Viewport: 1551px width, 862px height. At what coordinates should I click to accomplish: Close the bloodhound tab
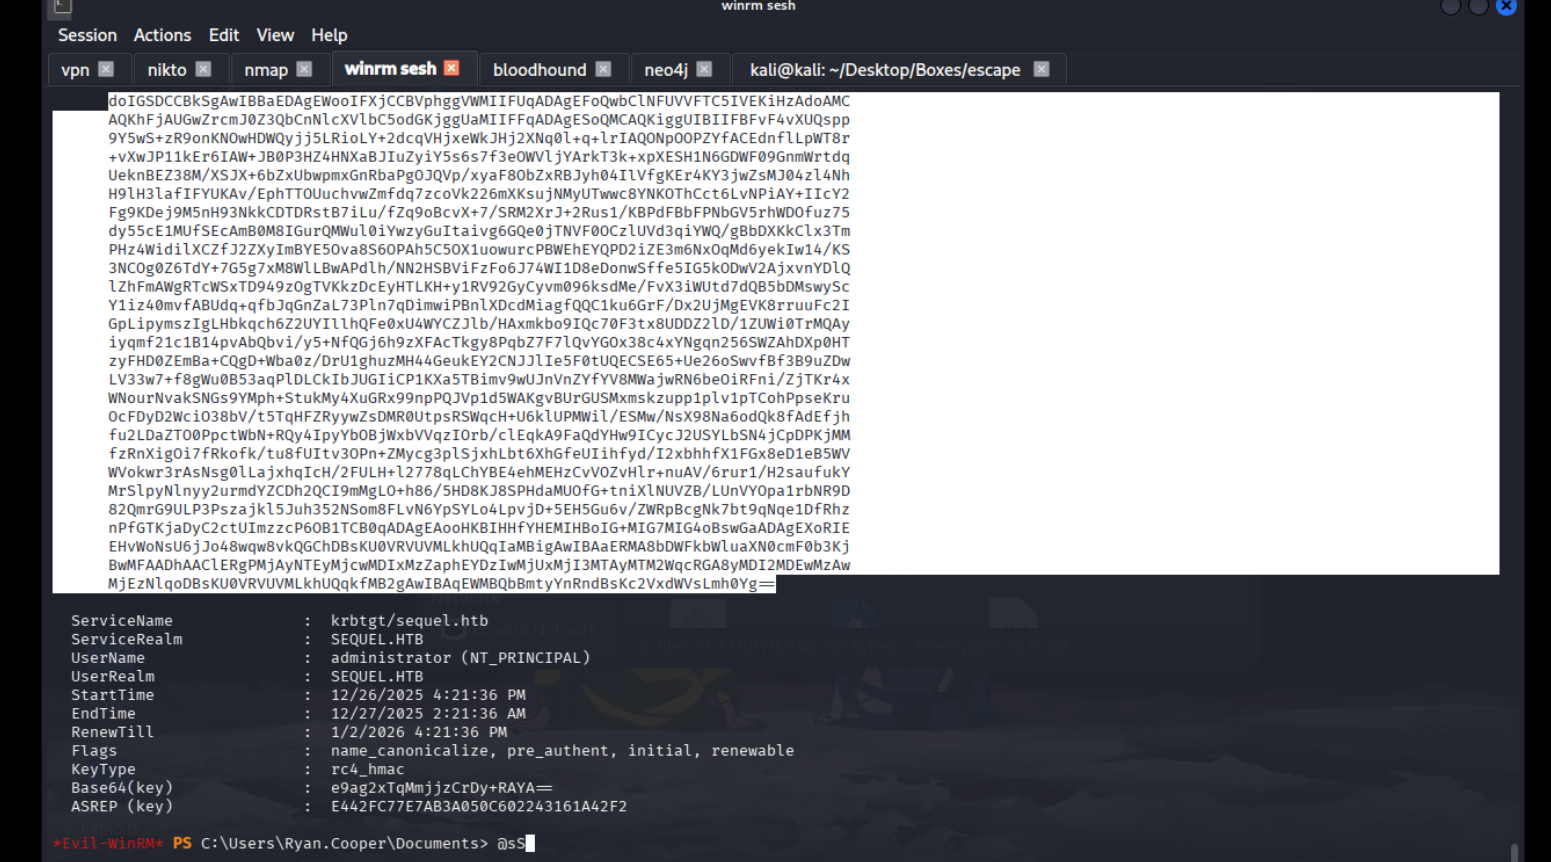603,69
